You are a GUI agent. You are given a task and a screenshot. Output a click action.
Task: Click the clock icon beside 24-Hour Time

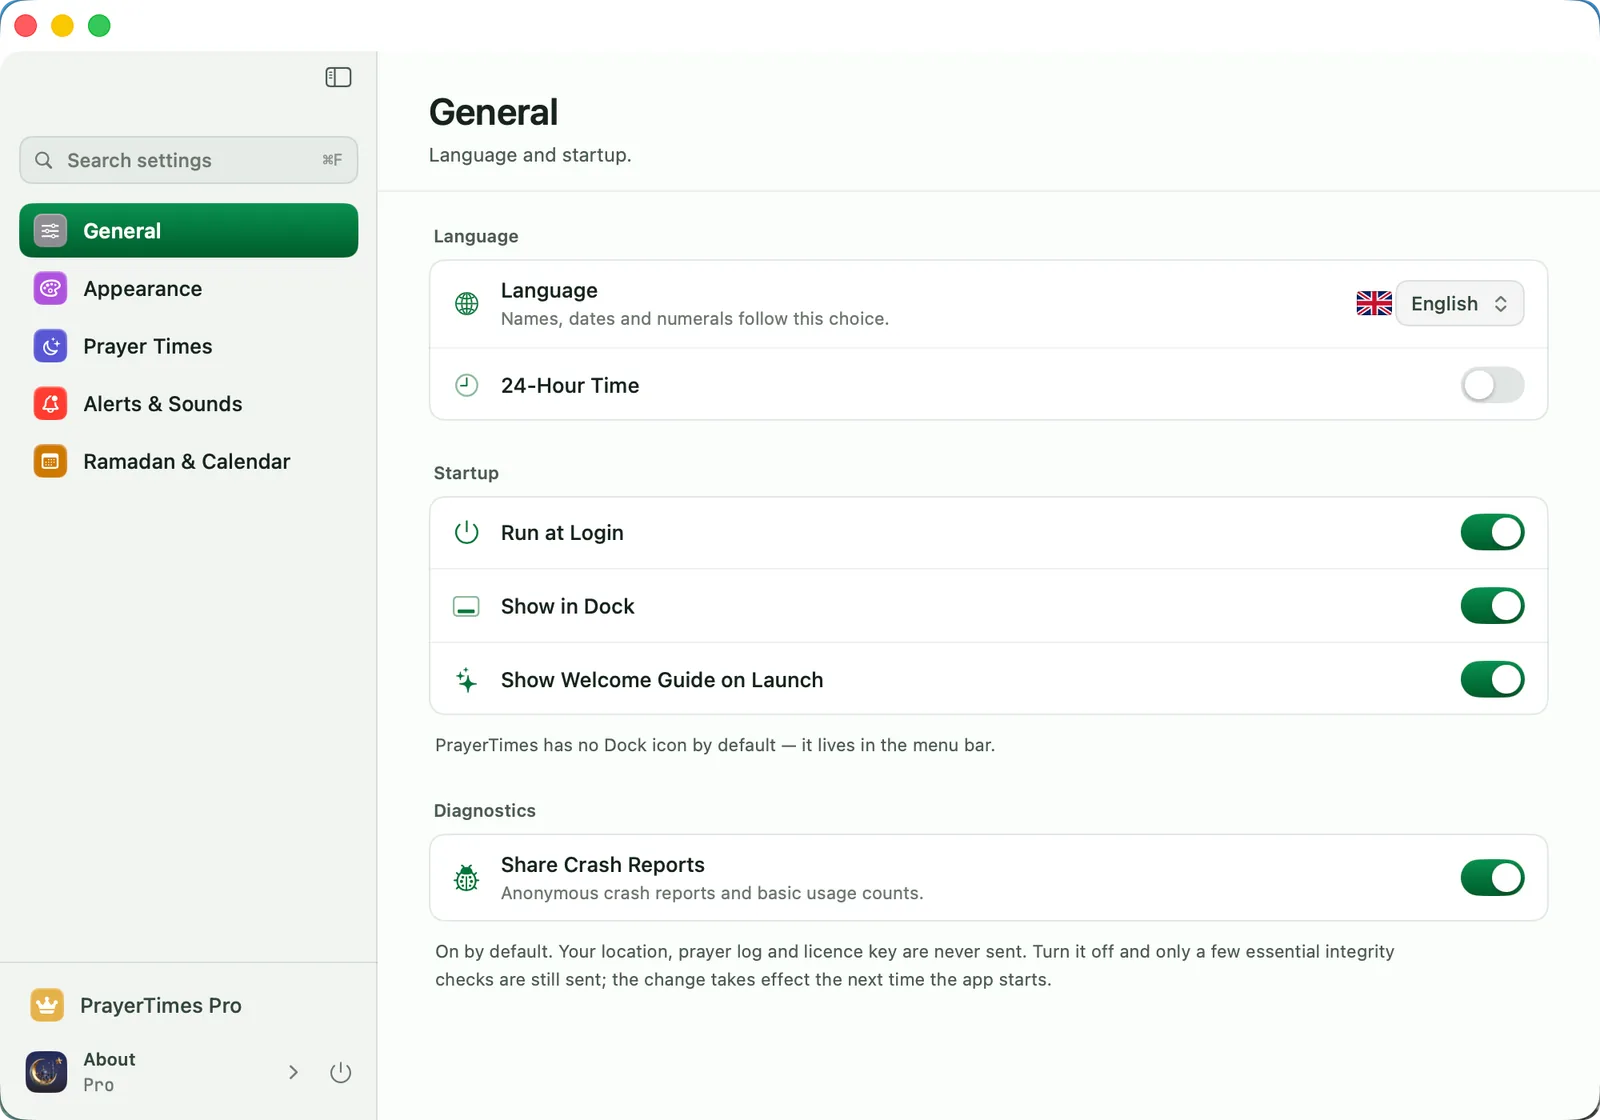[466, 385]
